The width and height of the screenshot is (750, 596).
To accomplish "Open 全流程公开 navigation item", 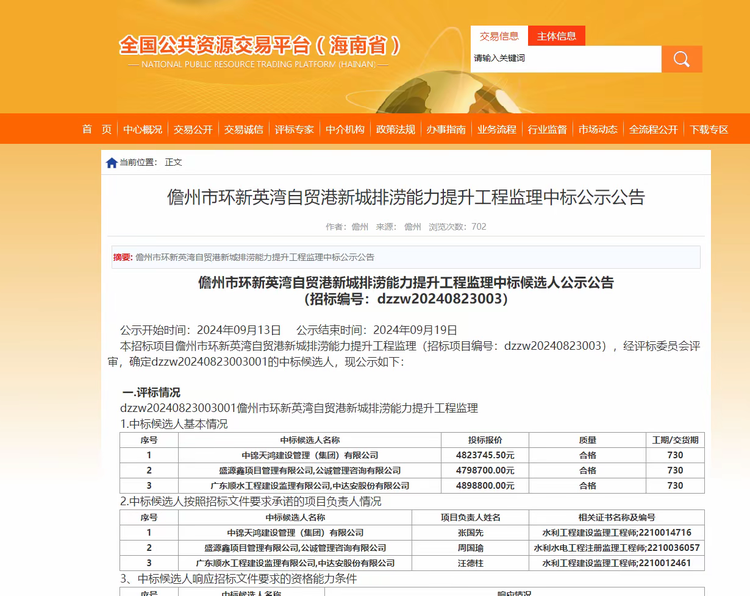I will click(x=653, y=129).
